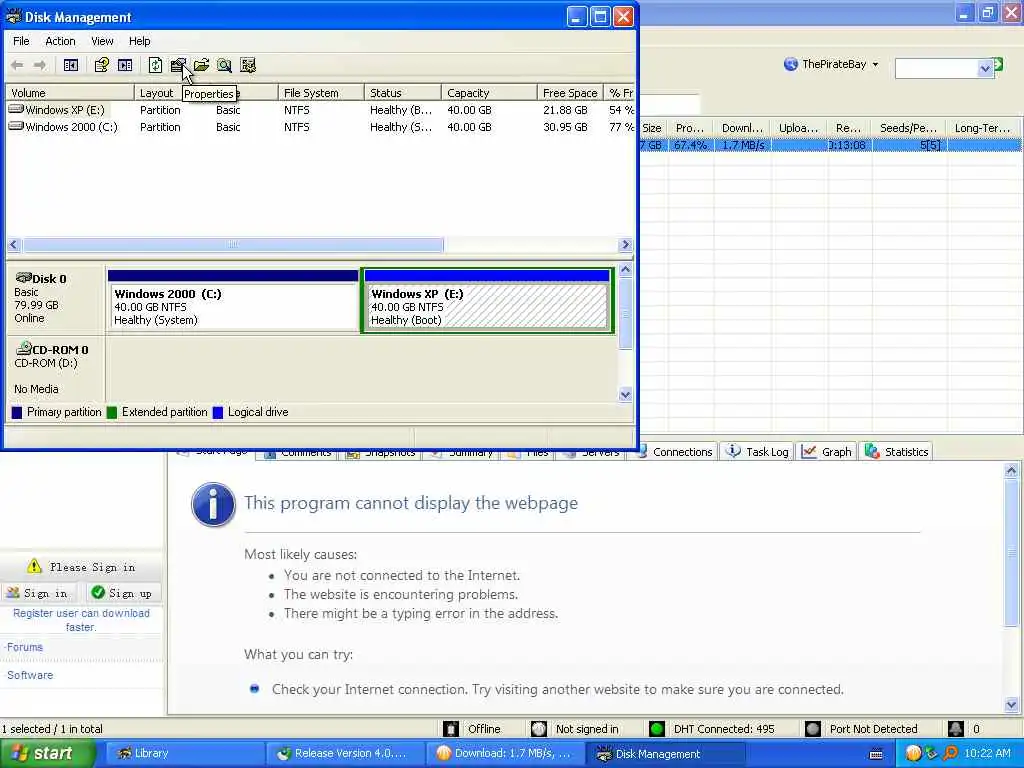Sort by the Volume column header
This screenshot has height=768, width=1024.
tap(69, 93)
